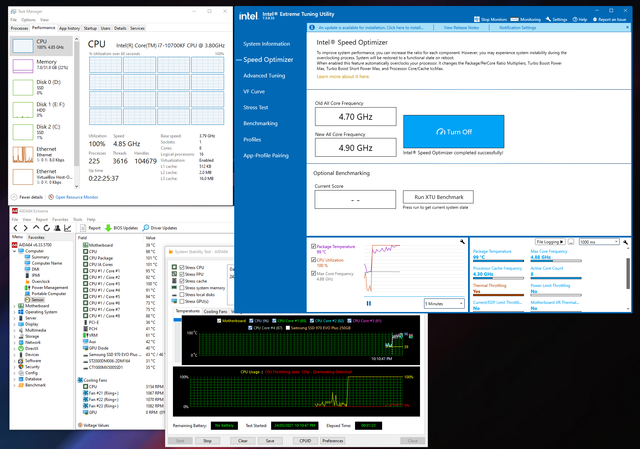Stop the System Stability Test
The height and width of the screenshot is (449, 640).
207,441
